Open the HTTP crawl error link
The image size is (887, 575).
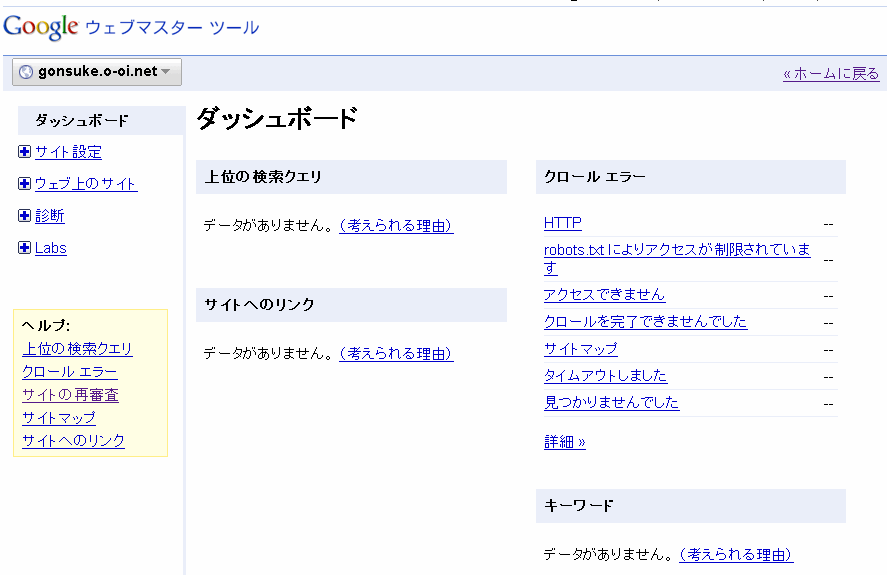[562, 223]
